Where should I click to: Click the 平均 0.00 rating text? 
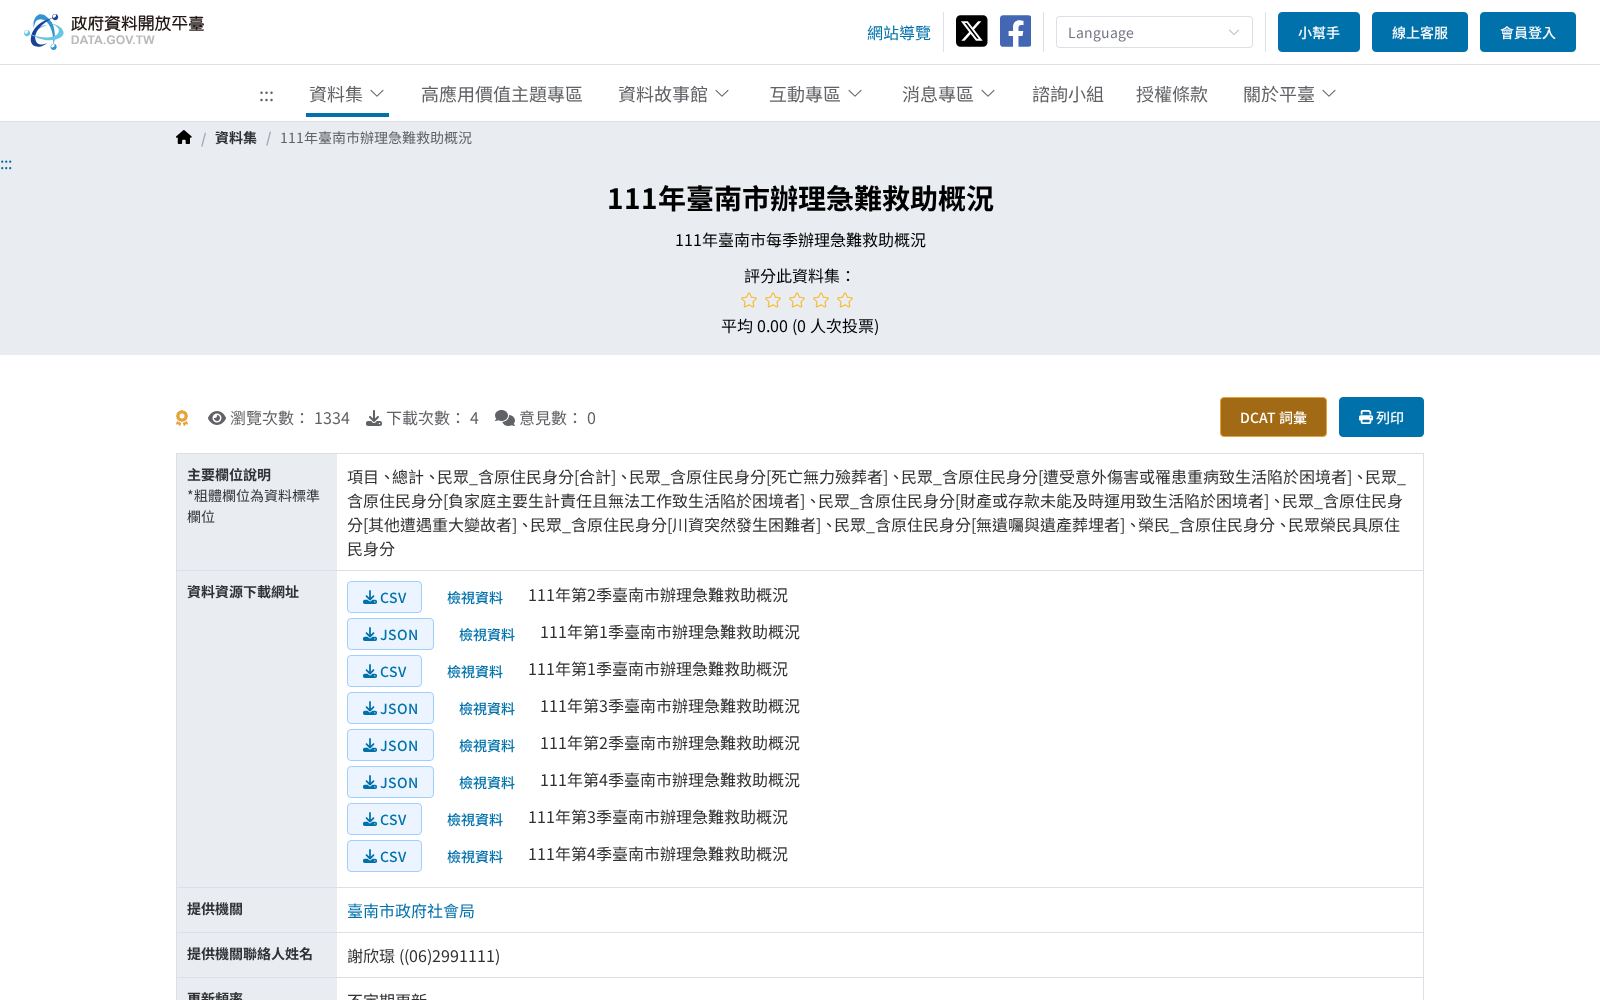800,326
